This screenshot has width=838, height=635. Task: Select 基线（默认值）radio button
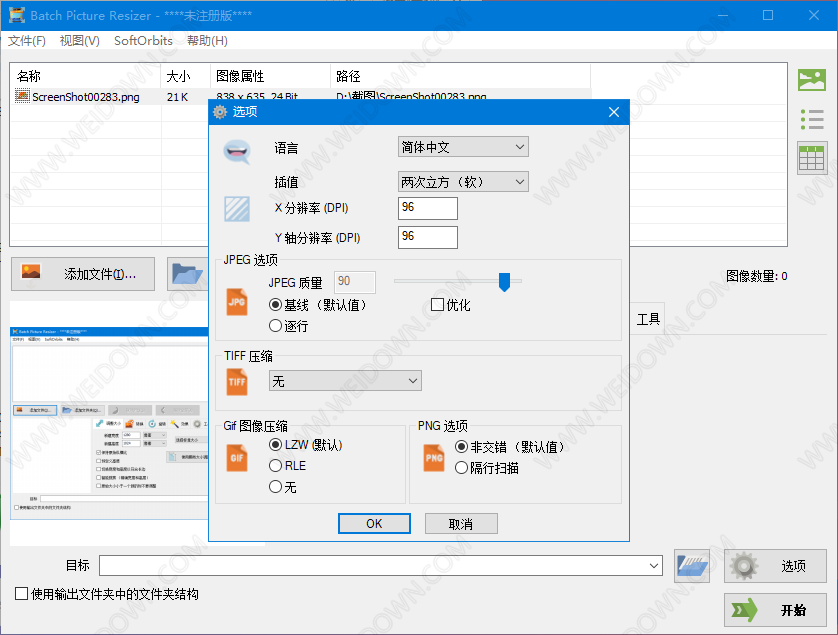275,305
